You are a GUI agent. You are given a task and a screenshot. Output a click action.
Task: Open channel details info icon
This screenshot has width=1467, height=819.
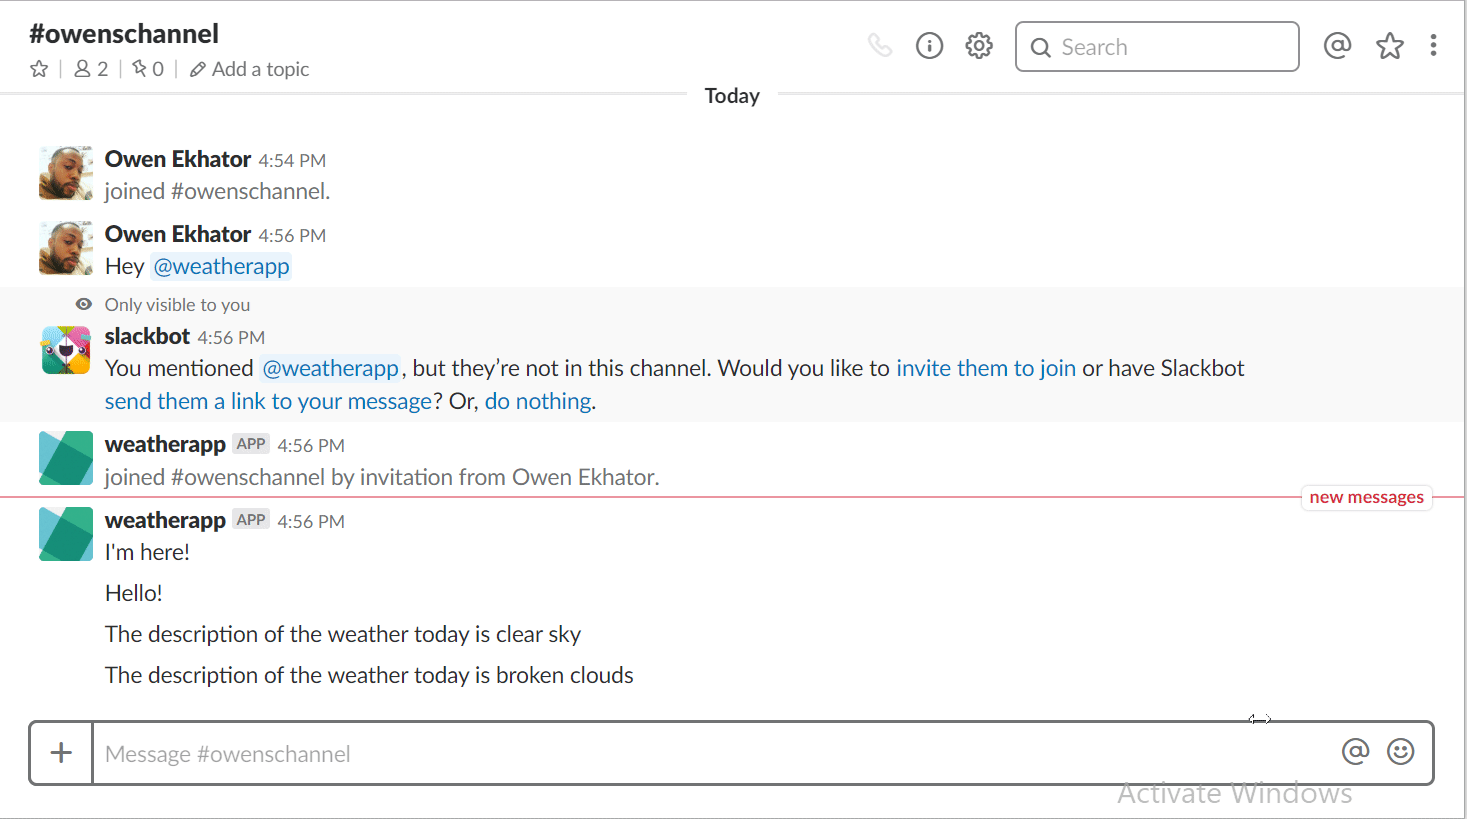tap(930, 46)
